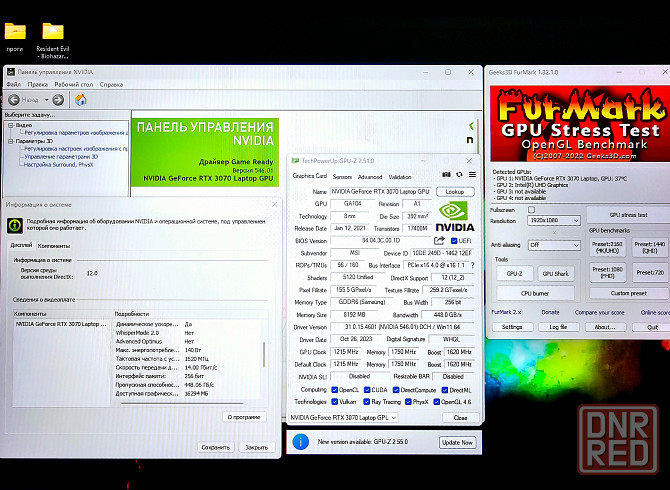Click Bus Interface question mark in GPU-Z
Viewport: 670px width, 490px height.
(473, 265)
